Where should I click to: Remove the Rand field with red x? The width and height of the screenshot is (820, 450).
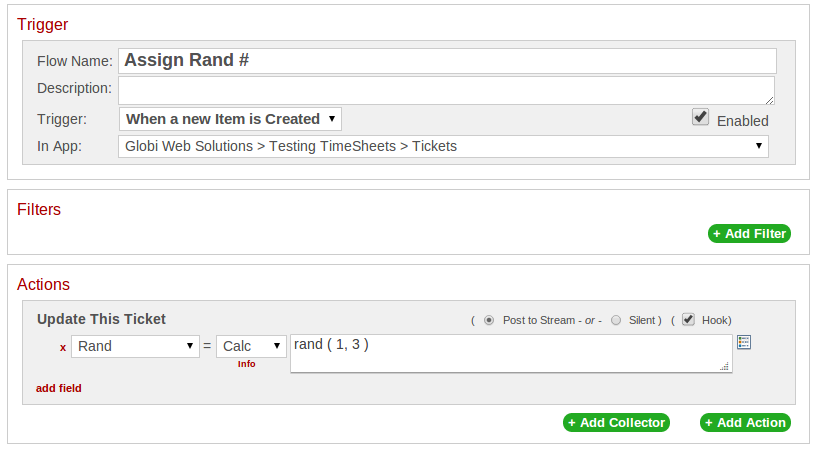click(x=63, y=347)
